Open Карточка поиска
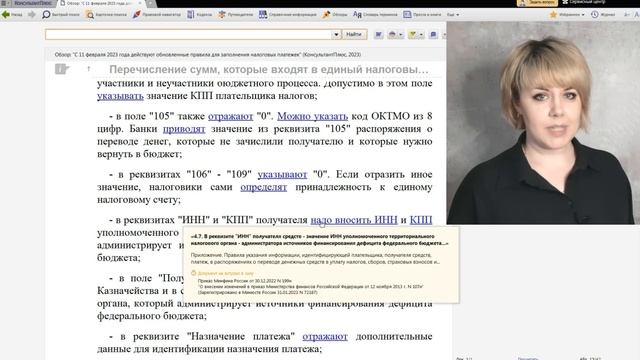 pyautogui.click(x=107, y=14)
